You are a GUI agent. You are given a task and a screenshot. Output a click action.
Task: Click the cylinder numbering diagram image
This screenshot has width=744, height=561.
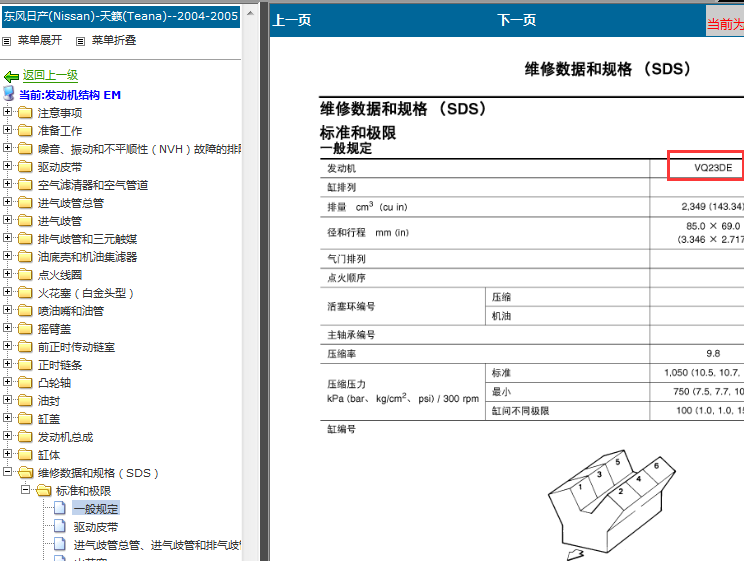point(611,504)
